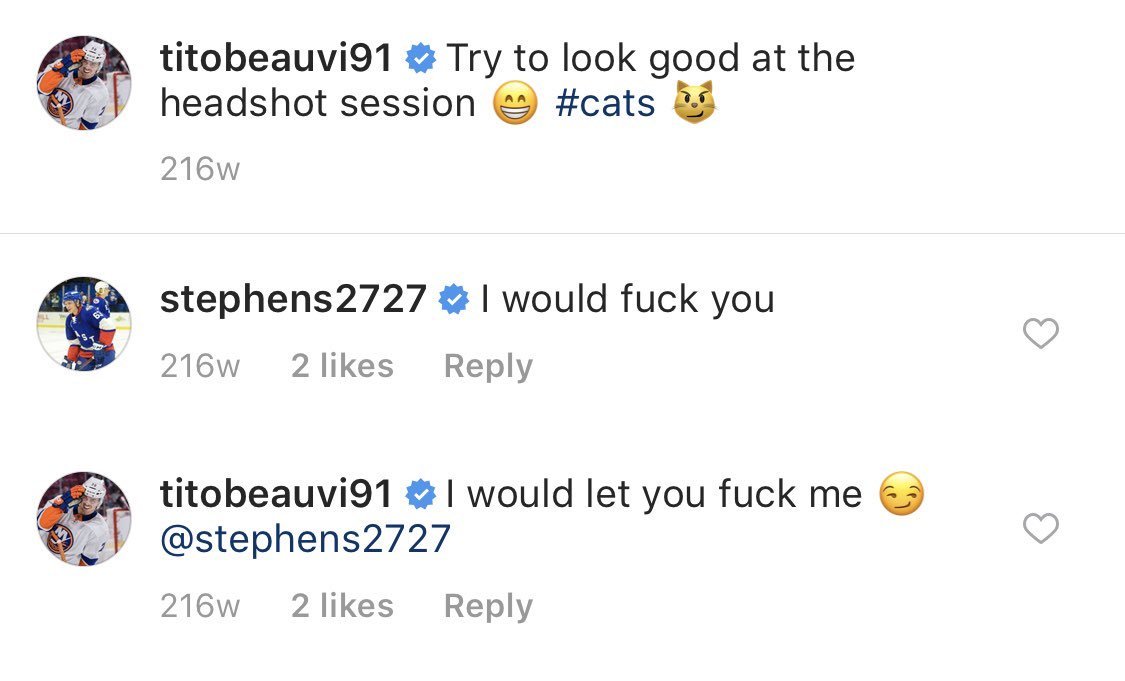Open the #cats hashtag
The height and width of the screenshot is (681, 1125).
(x=605, y=103)
